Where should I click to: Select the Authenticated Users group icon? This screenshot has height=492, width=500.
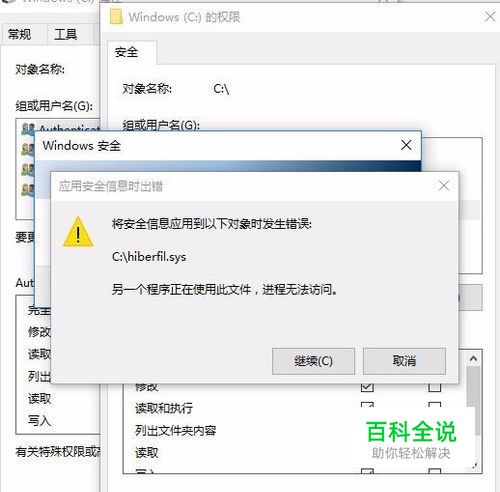tap(28, 129)
